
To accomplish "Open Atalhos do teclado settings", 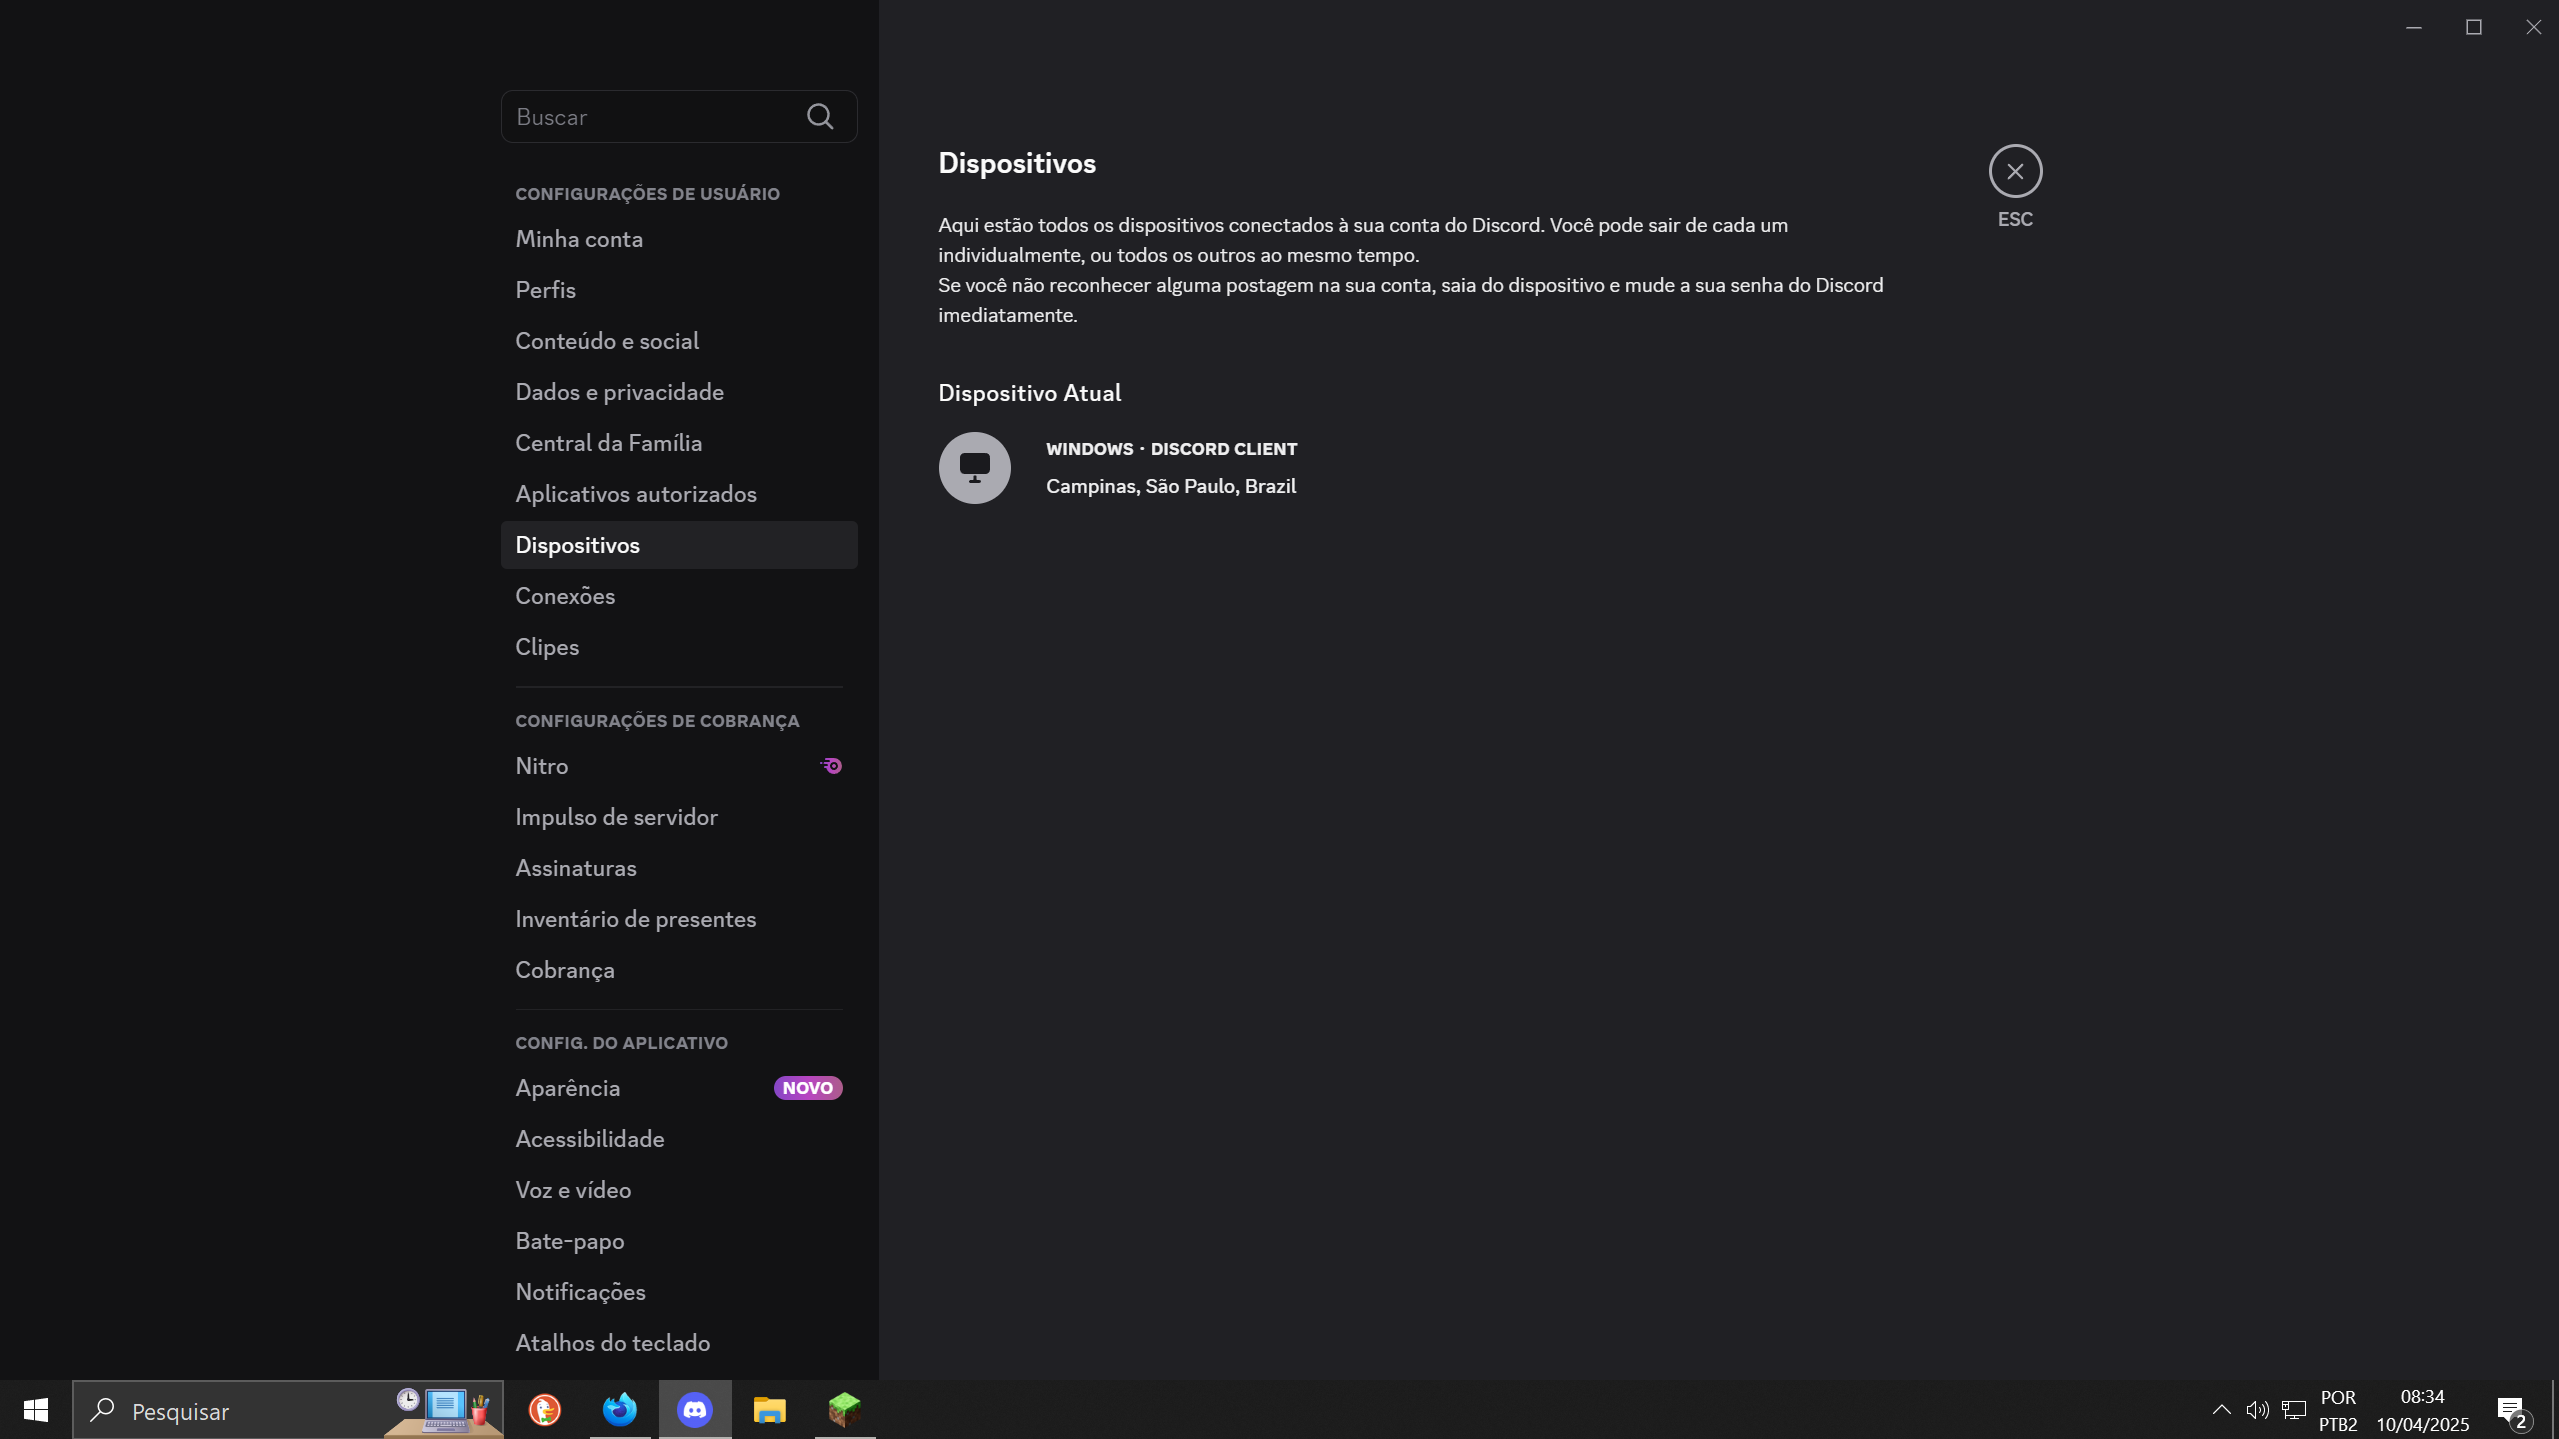I will coord(679,1343).
